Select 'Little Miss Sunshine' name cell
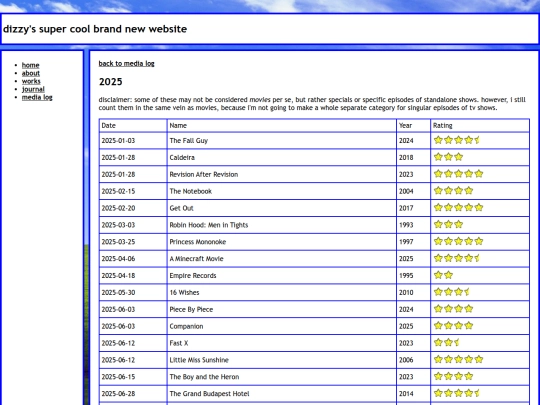The width and height of the screenshot is (540, 405). [x=282, y=360]
